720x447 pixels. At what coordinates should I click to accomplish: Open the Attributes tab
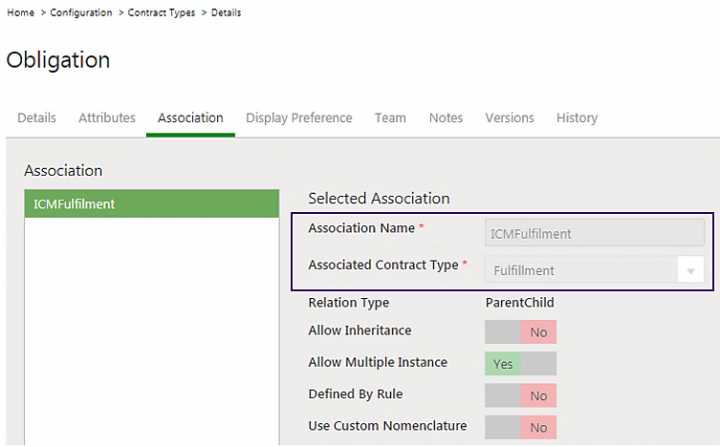(107, 118)
